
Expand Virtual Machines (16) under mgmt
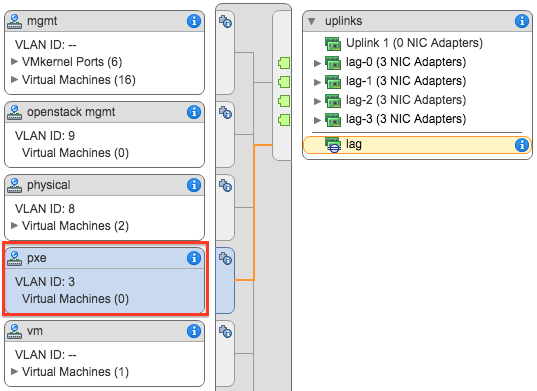tap(14, 80)
